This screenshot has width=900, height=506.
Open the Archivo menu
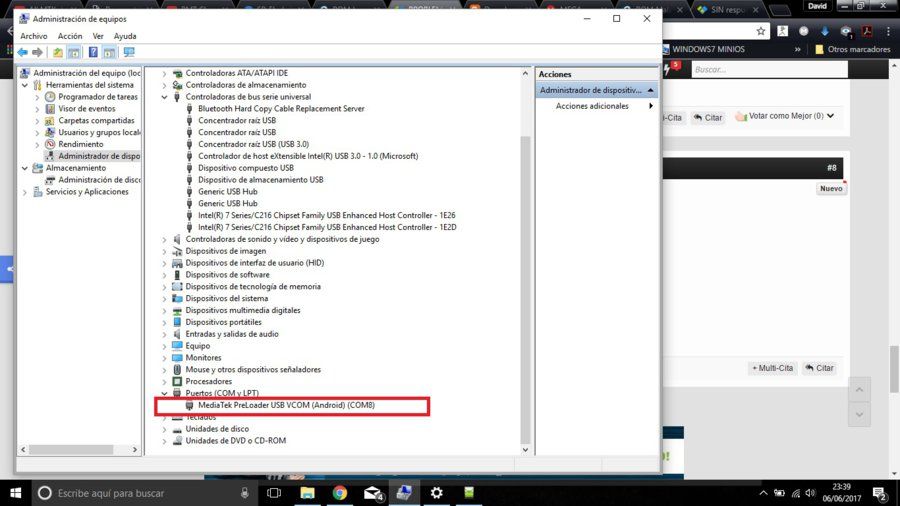tap(33, 36)
